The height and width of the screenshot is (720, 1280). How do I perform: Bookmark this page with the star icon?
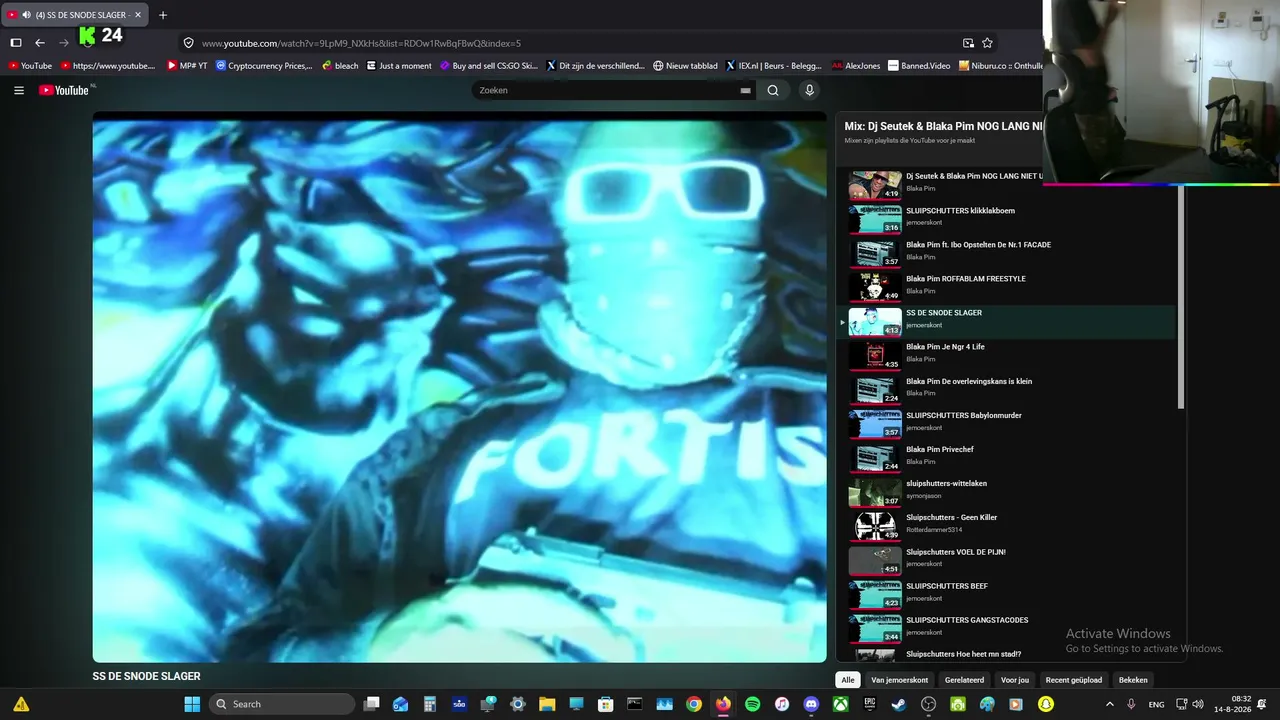(x=987, y=43)
